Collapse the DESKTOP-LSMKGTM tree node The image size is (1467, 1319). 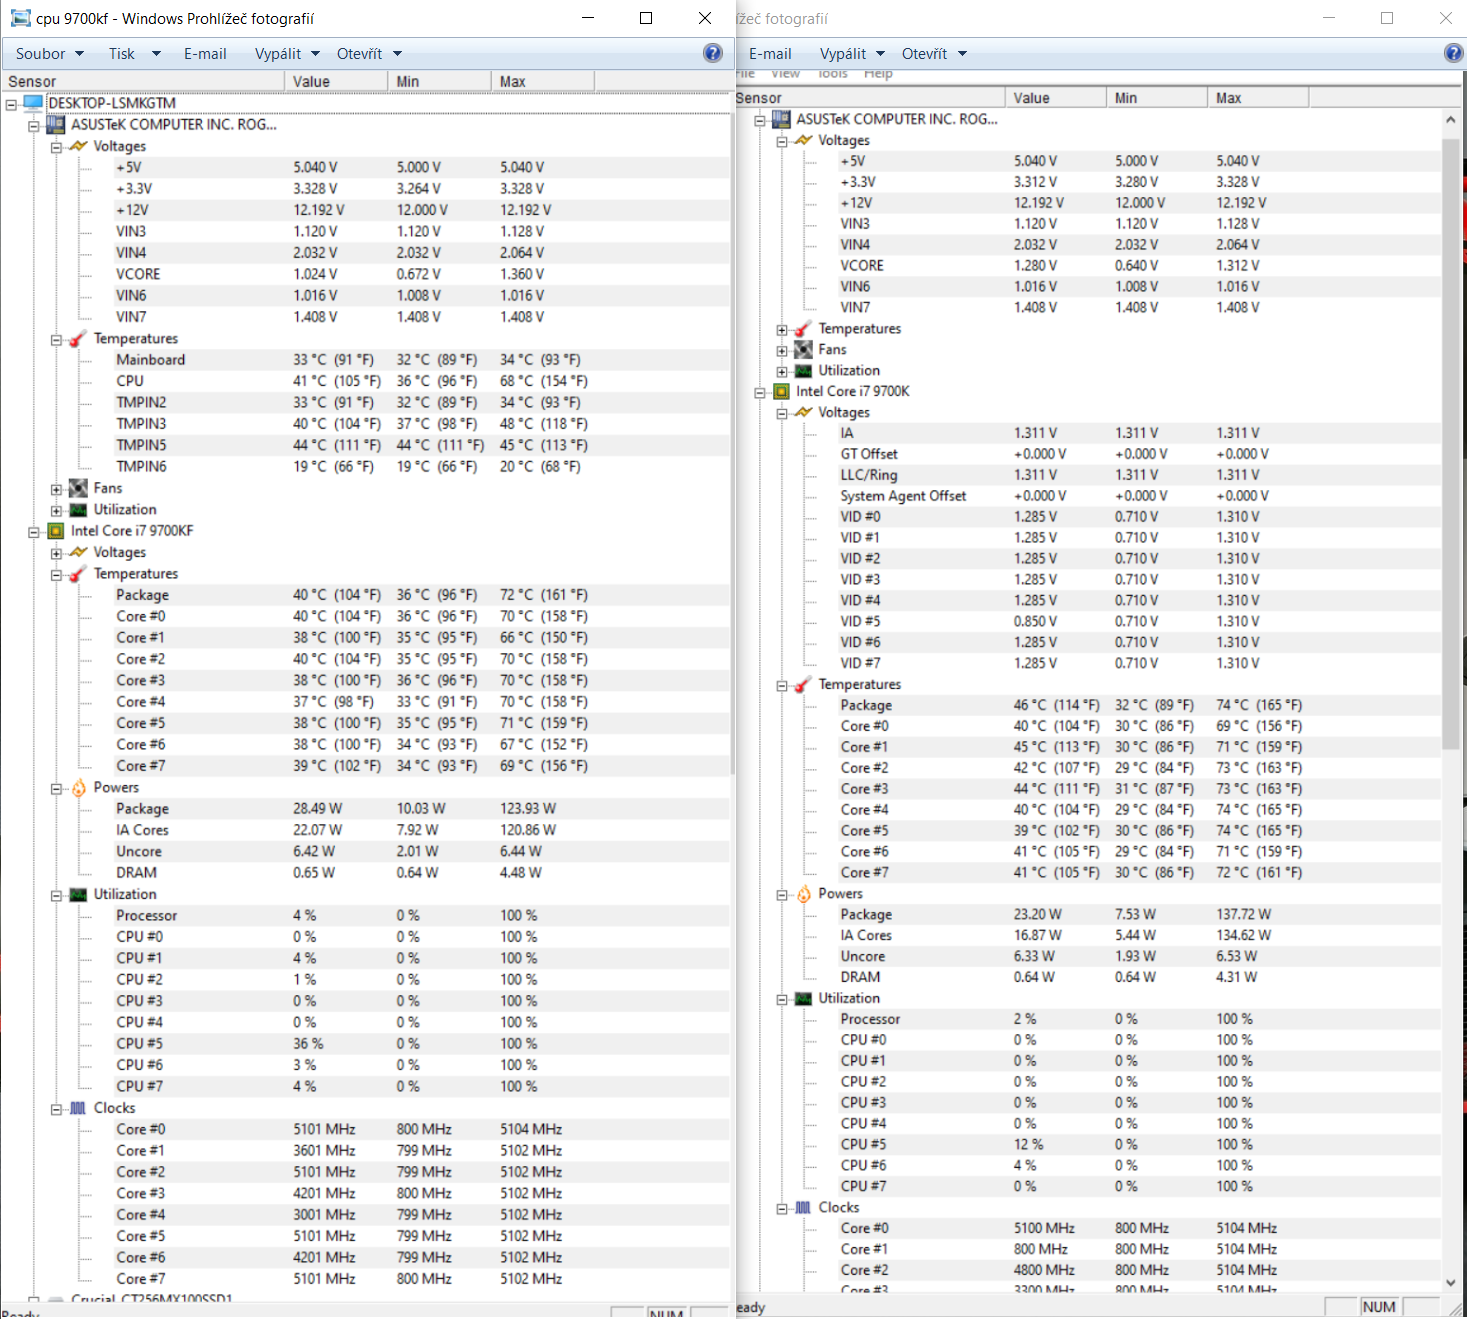(x=11, y=104)
